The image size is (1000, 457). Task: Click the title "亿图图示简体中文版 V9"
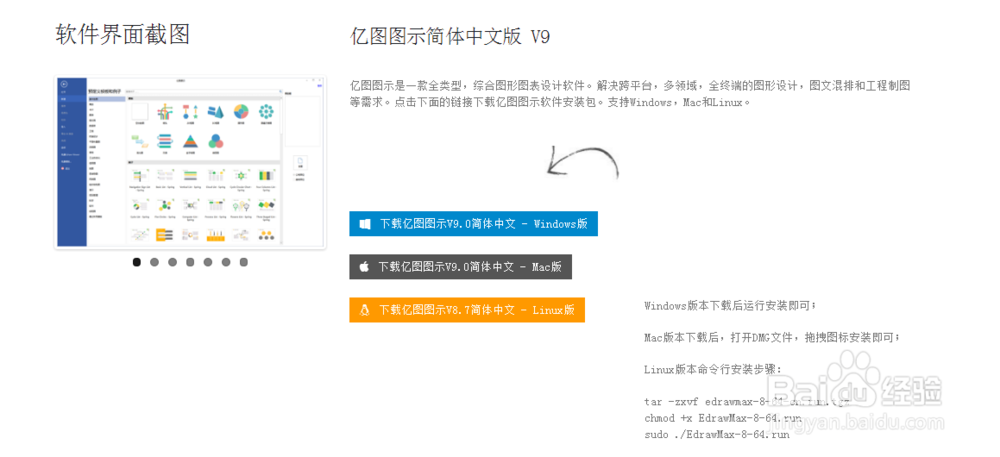coord(450,36)
